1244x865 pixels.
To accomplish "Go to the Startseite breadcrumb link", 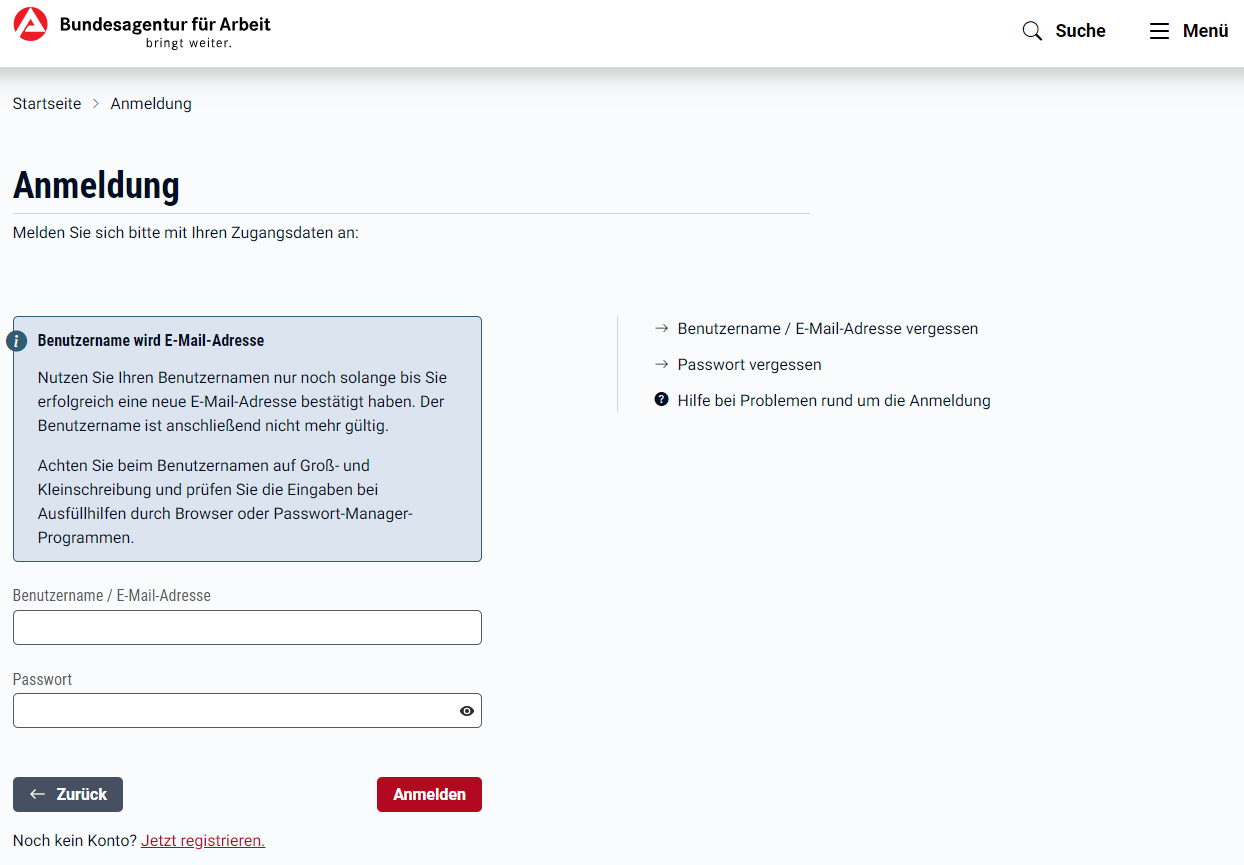I will 47,104.
